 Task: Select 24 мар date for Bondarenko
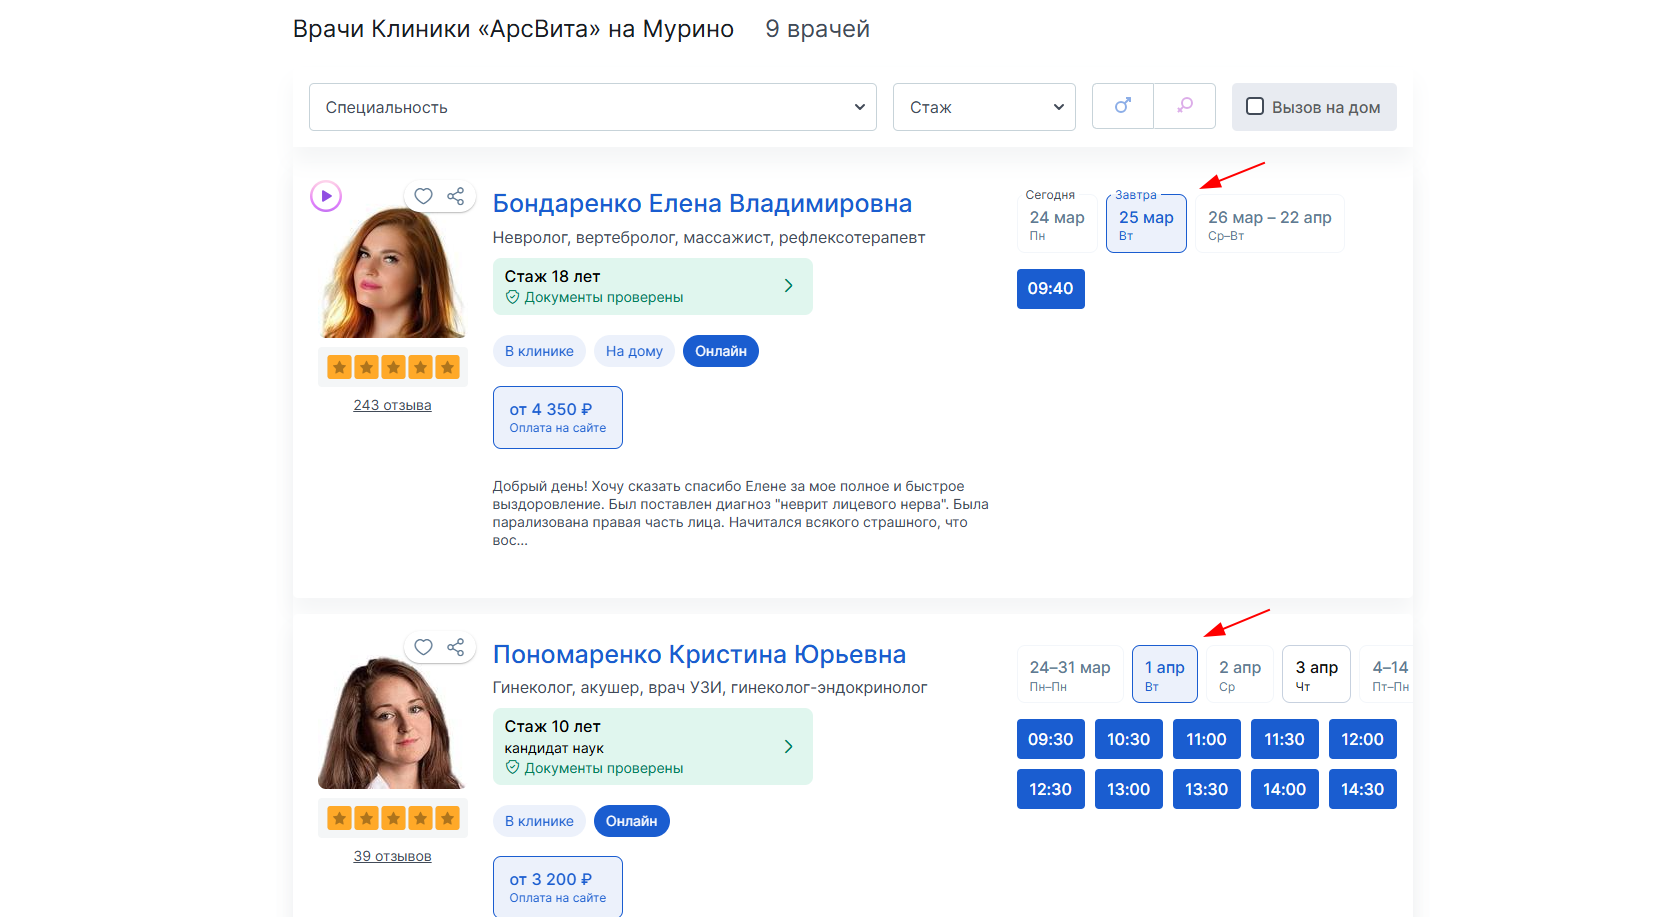coord(1057,224)
